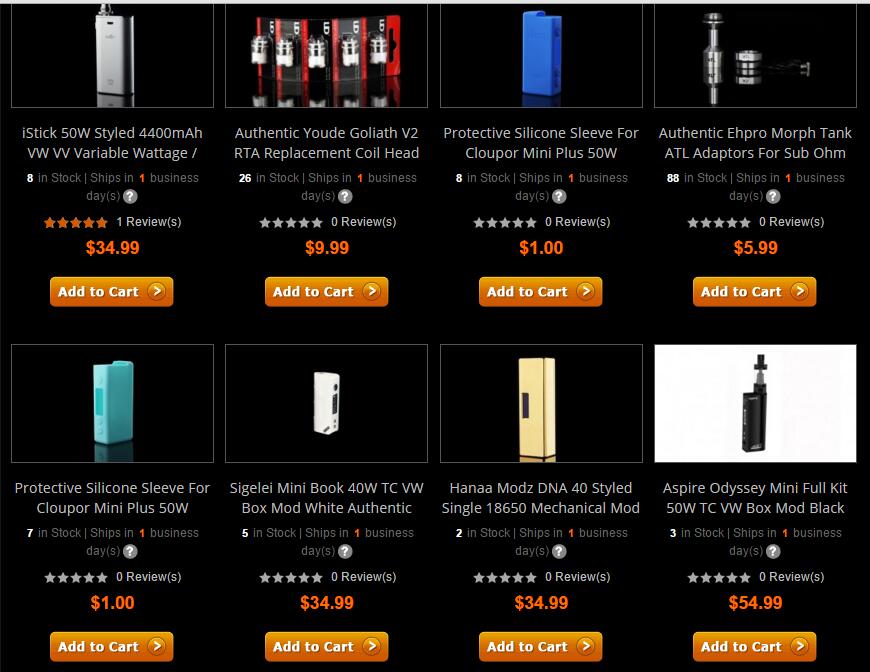Click shipping help icon under Youde Goliath V2
This screenshot has height=672, width=870.
pyautogui.click(x=345, y=196)
